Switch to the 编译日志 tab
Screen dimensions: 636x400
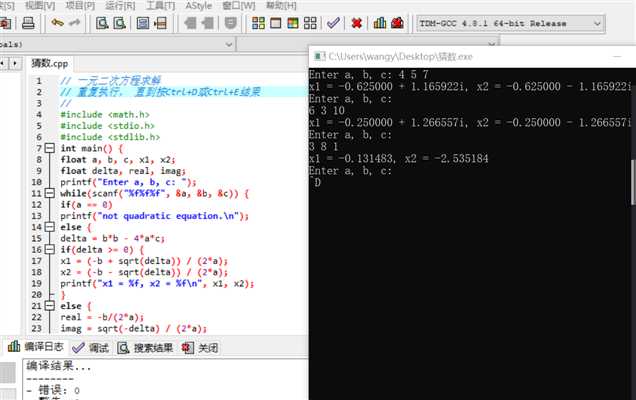[x=36, y=347]
